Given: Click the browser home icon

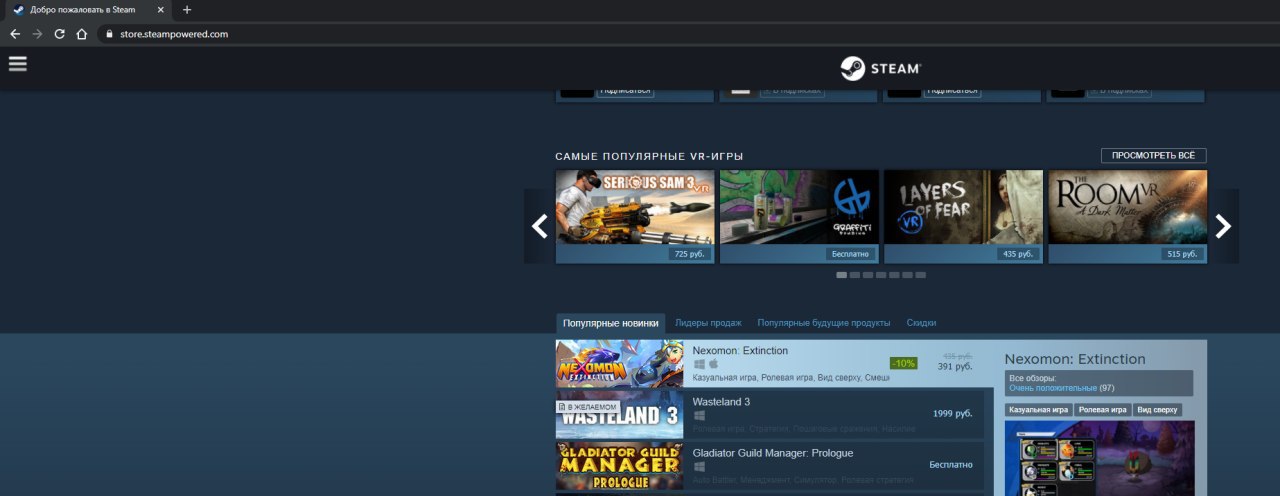Looking at the screenshot, I should (x=82, y=33).
